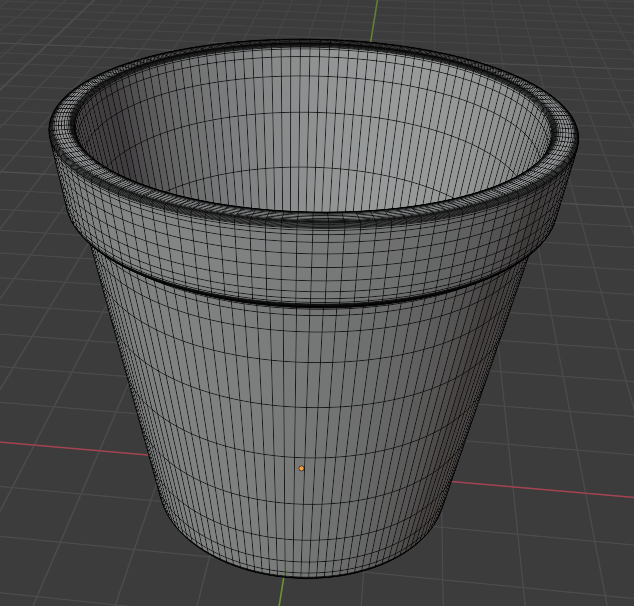The width and height of the screenshot is (634, 606).
Task: Click the green Y axis line below pot
Action: pos(281,588)
